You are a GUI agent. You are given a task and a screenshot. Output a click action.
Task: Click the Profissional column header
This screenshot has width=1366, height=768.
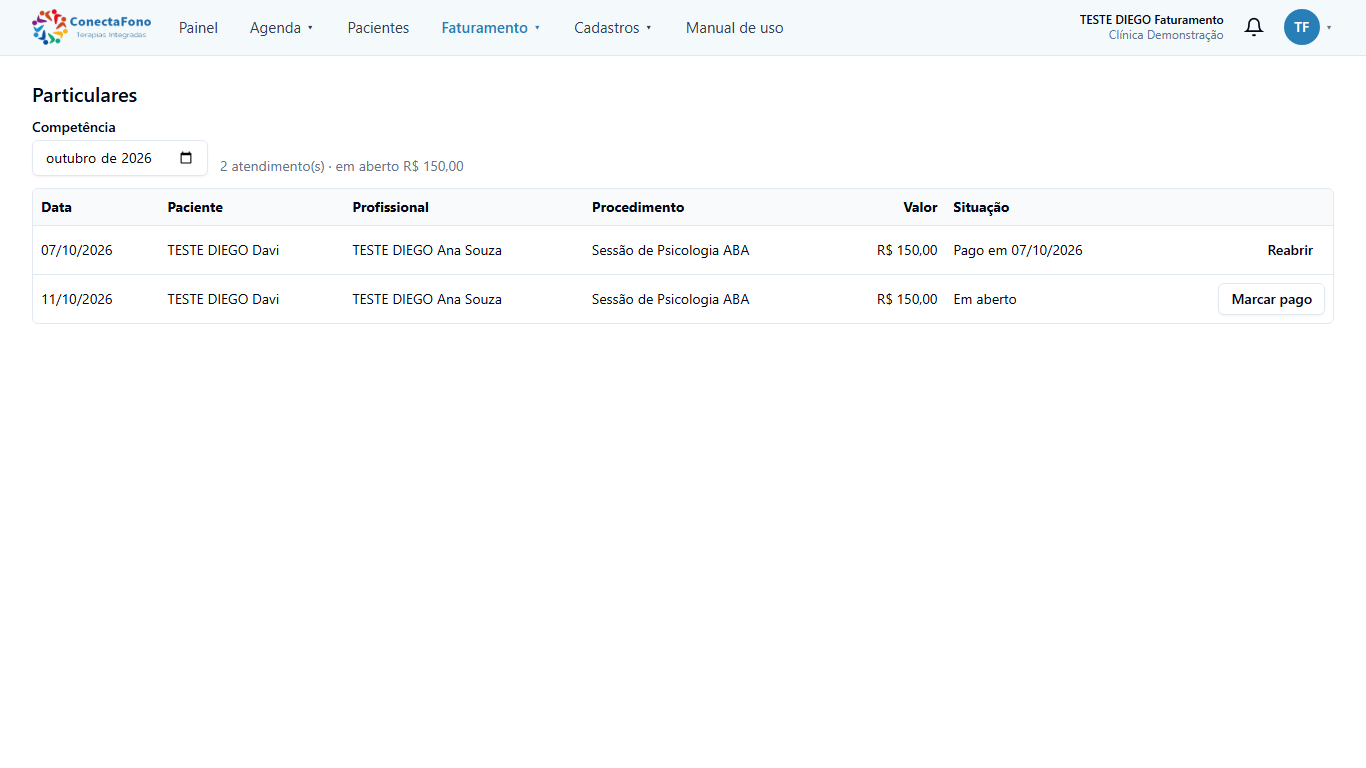pyautogui.click(x=391, y=207)
